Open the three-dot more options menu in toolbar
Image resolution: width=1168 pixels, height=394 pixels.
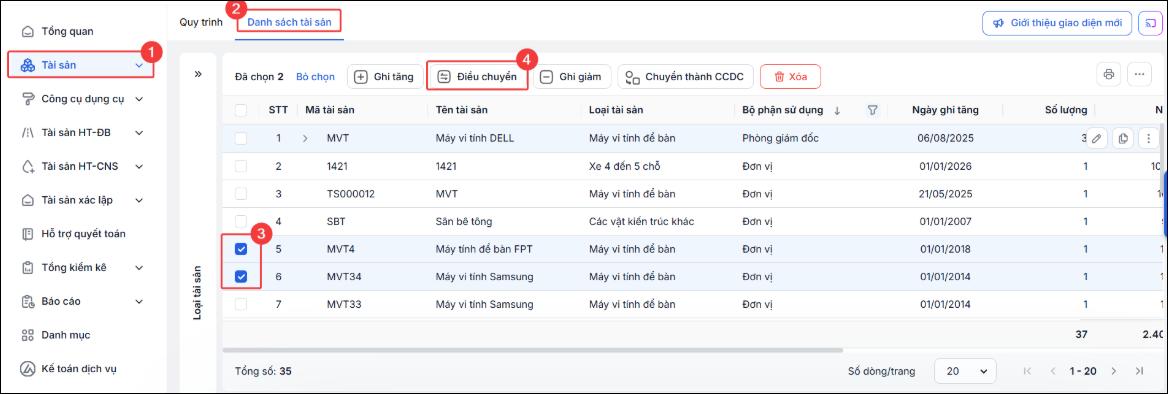[1140, 74]
